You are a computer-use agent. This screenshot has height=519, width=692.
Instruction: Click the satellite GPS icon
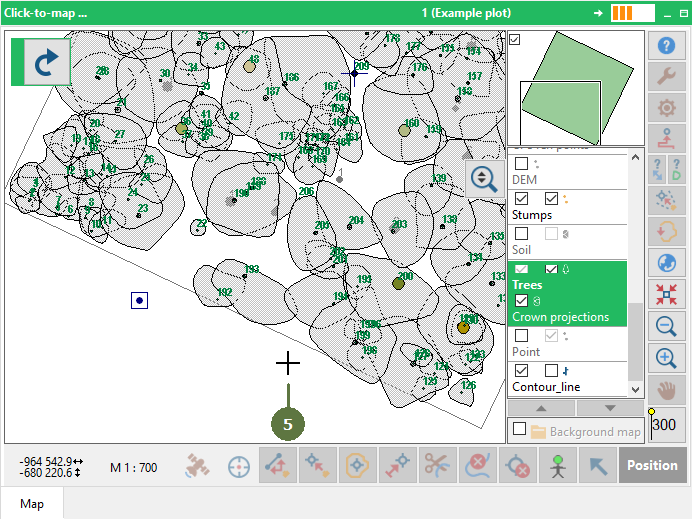pos(197,466)
